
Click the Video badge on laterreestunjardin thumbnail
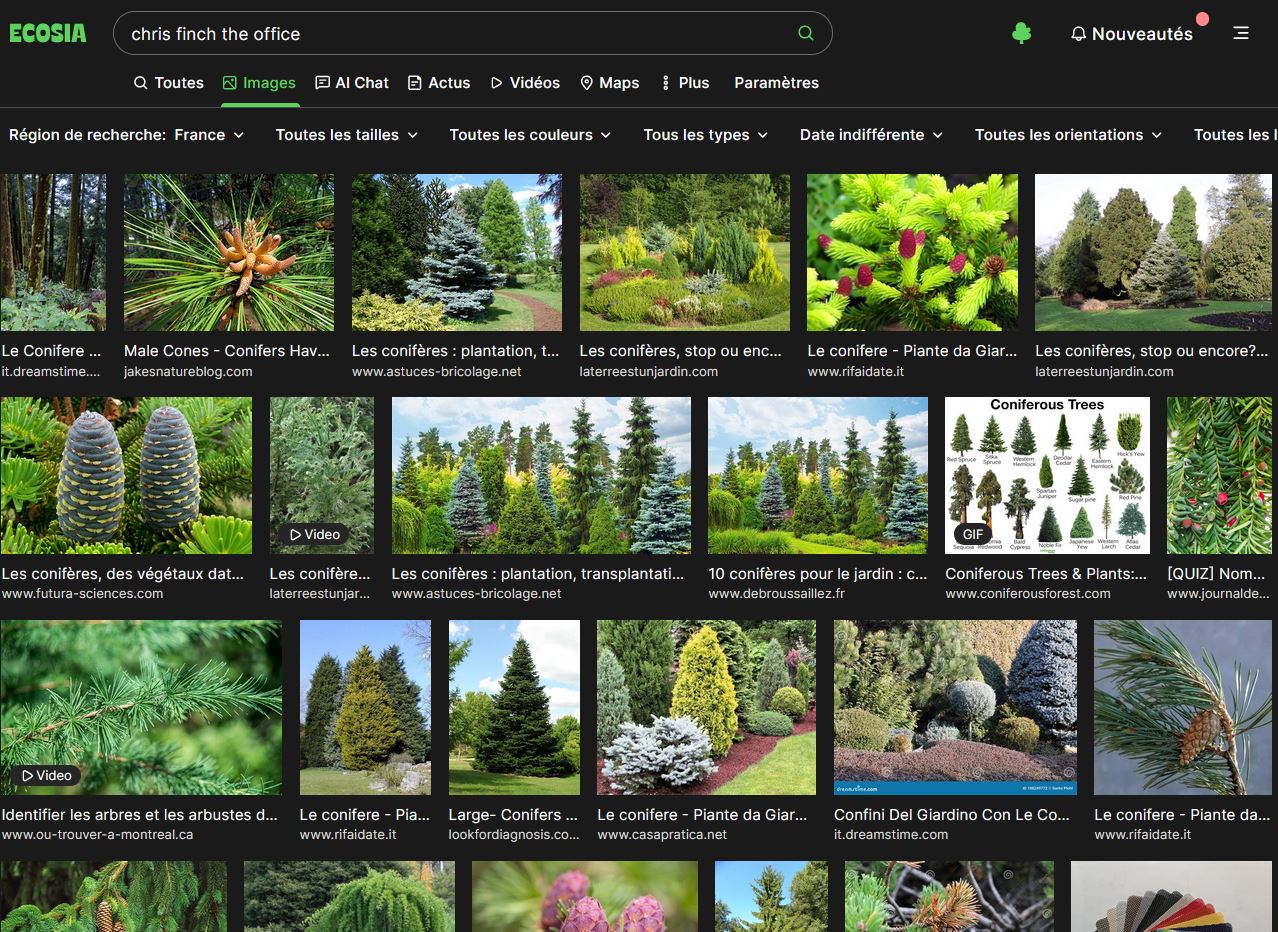(x=315, y=535)
